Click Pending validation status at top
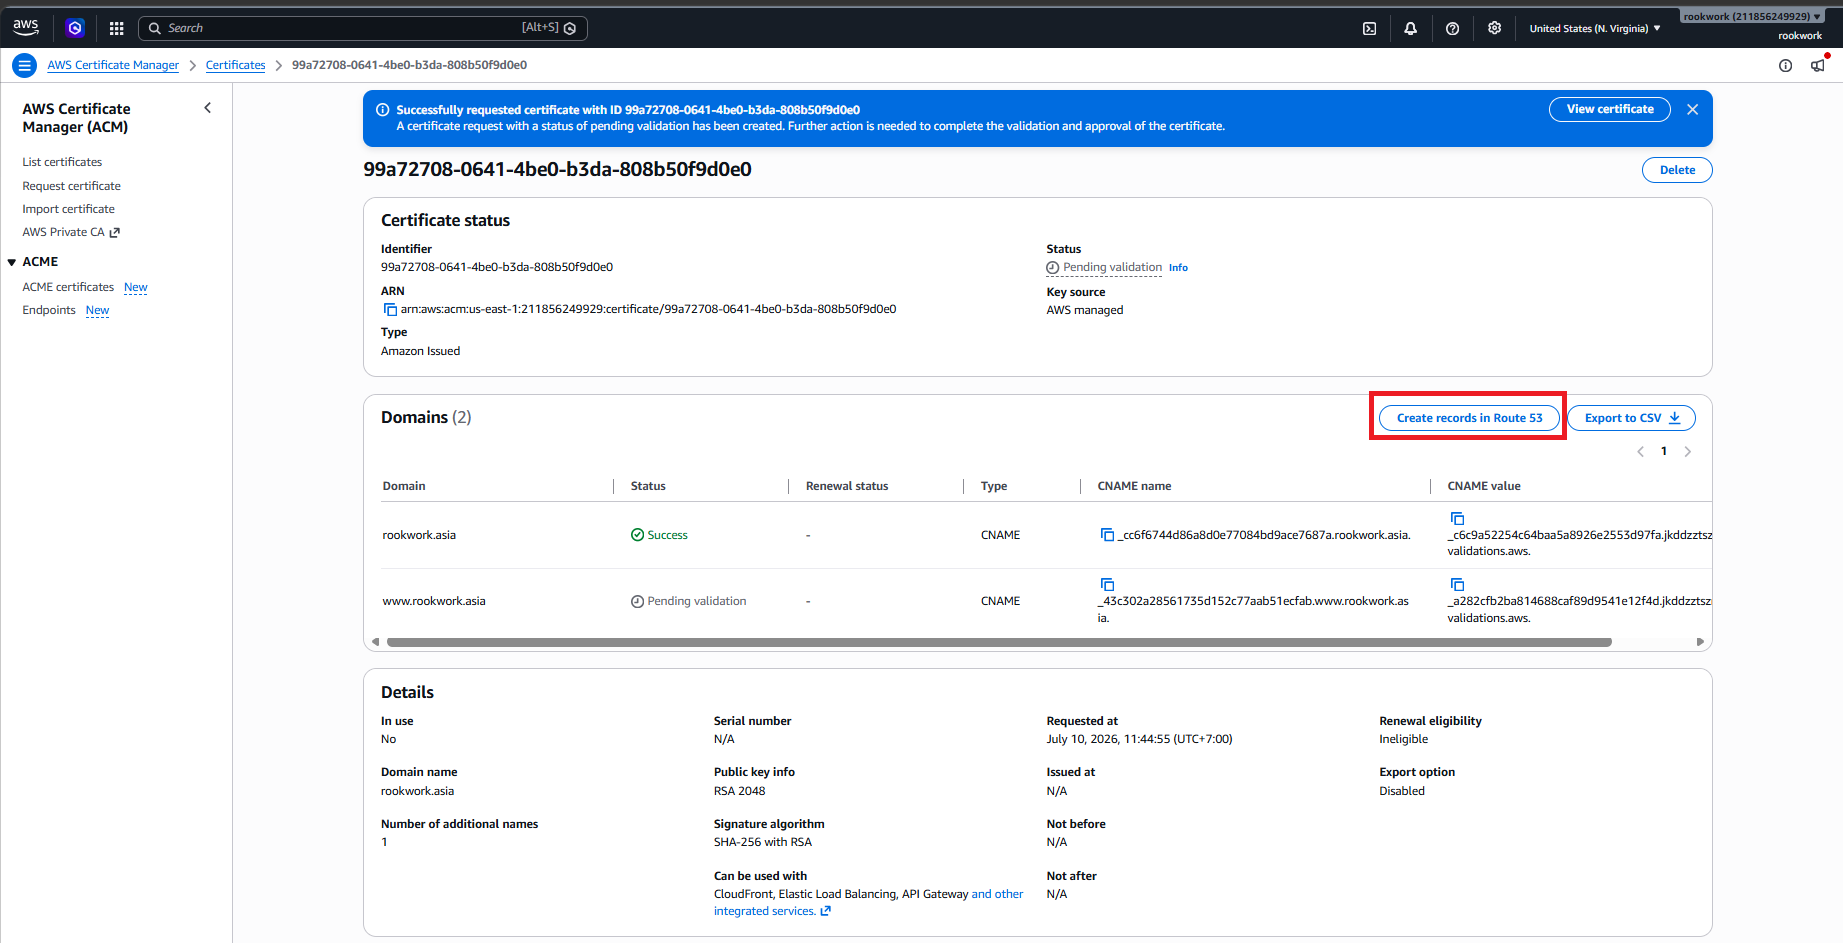 tap(1104, 268)
